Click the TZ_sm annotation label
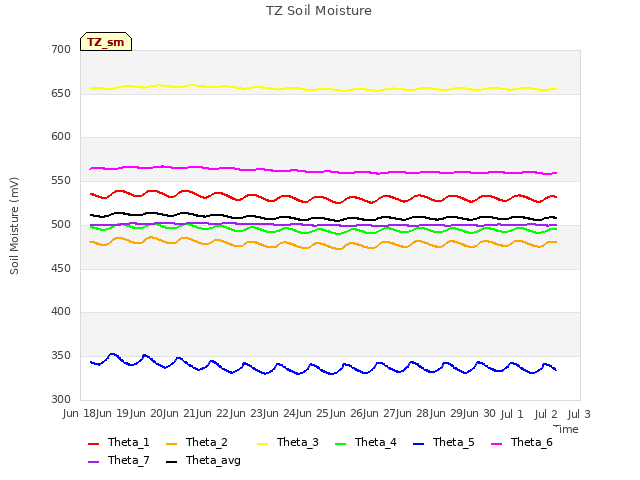 click(x=106, y=42)
